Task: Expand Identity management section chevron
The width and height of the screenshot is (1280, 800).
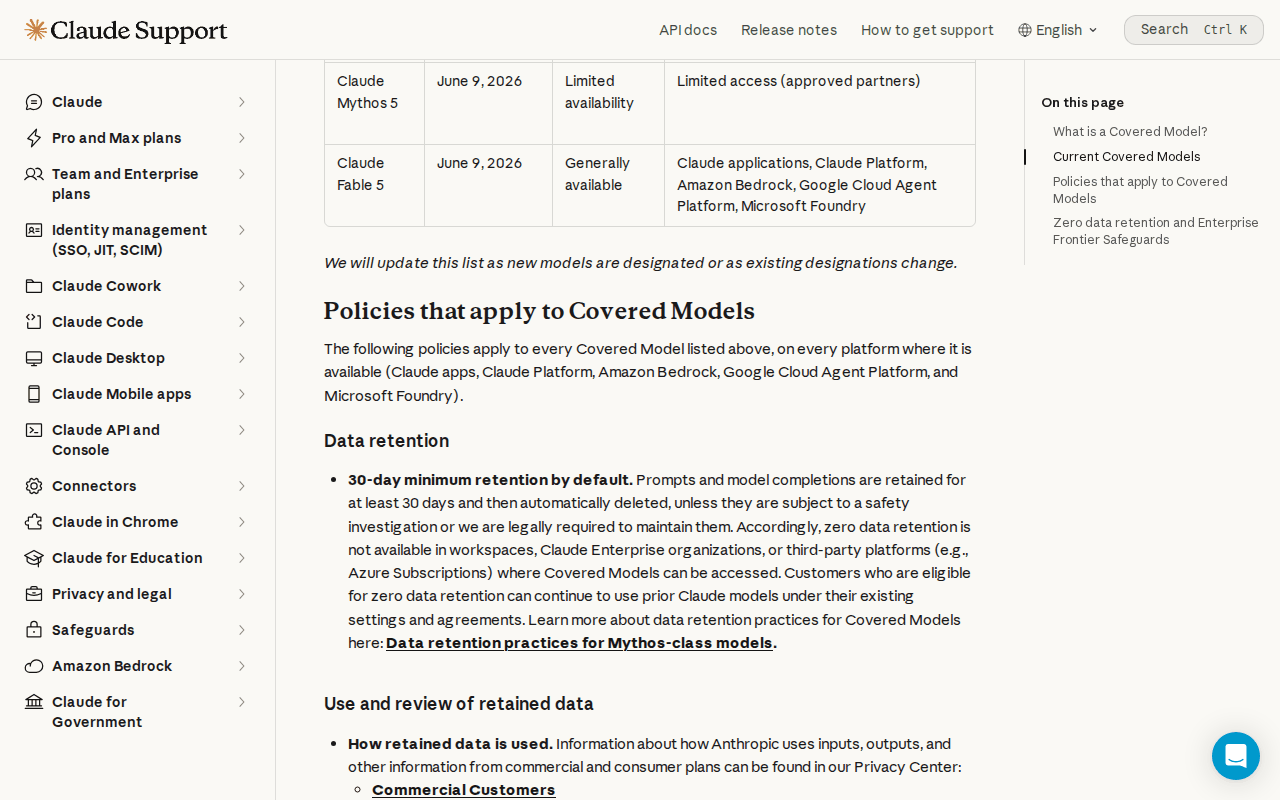Action: click(x=241, y=230)
